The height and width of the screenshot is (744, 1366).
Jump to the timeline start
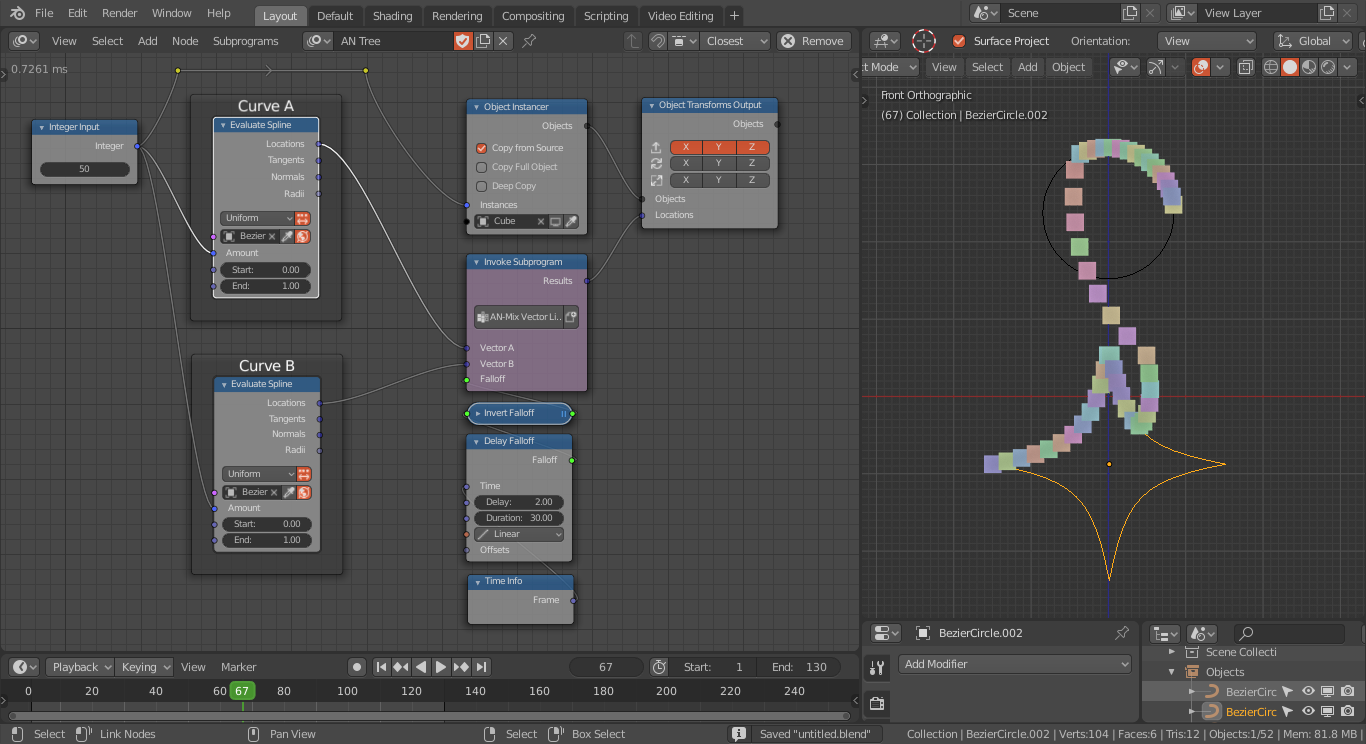pos(381,667)
